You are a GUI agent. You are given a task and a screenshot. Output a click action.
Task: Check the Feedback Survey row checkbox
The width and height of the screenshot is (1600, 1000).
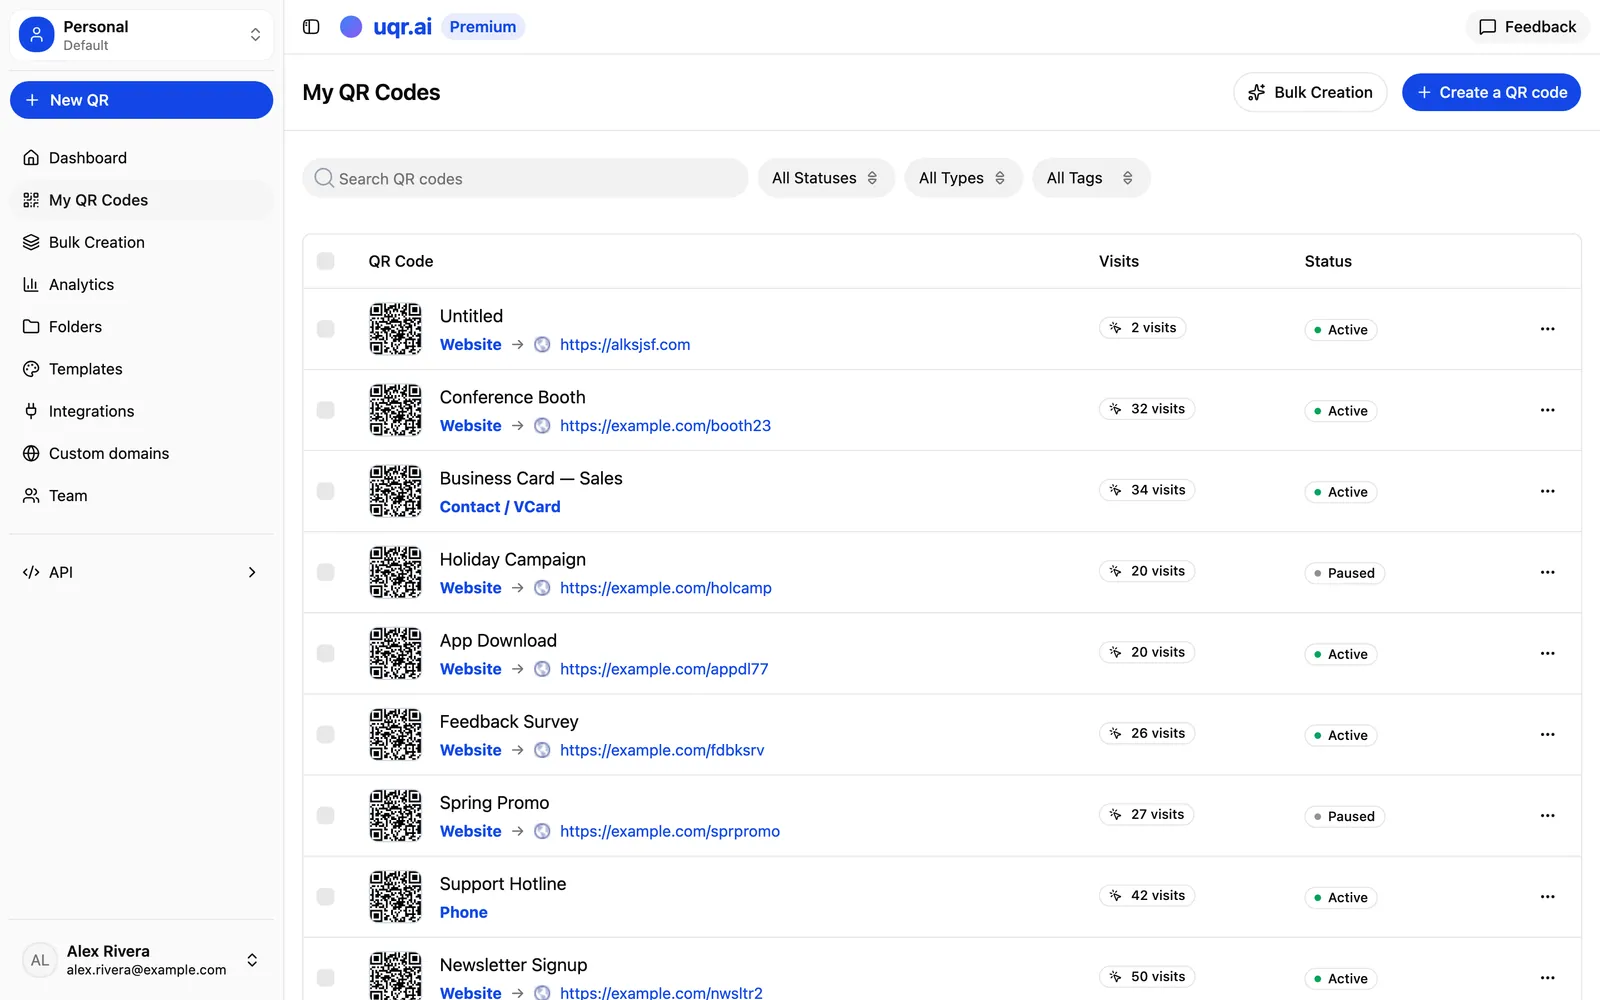(x=325, y=734)
